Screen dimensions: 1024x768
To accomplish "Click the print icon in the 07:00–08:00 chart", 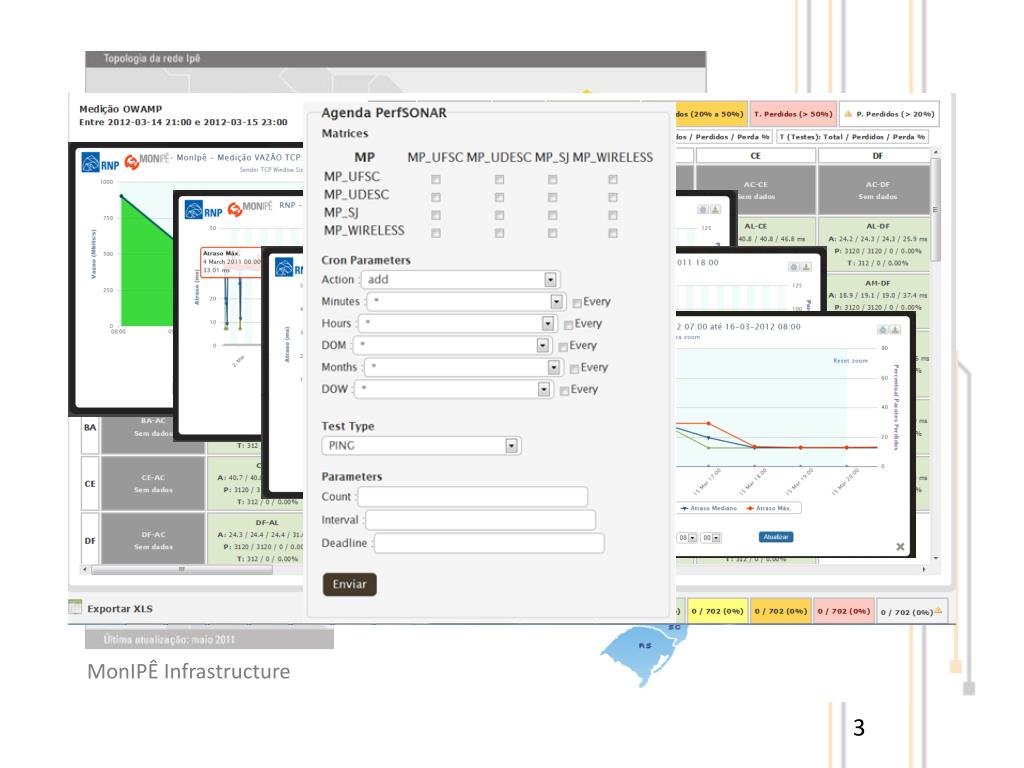I will click(883, 330).
